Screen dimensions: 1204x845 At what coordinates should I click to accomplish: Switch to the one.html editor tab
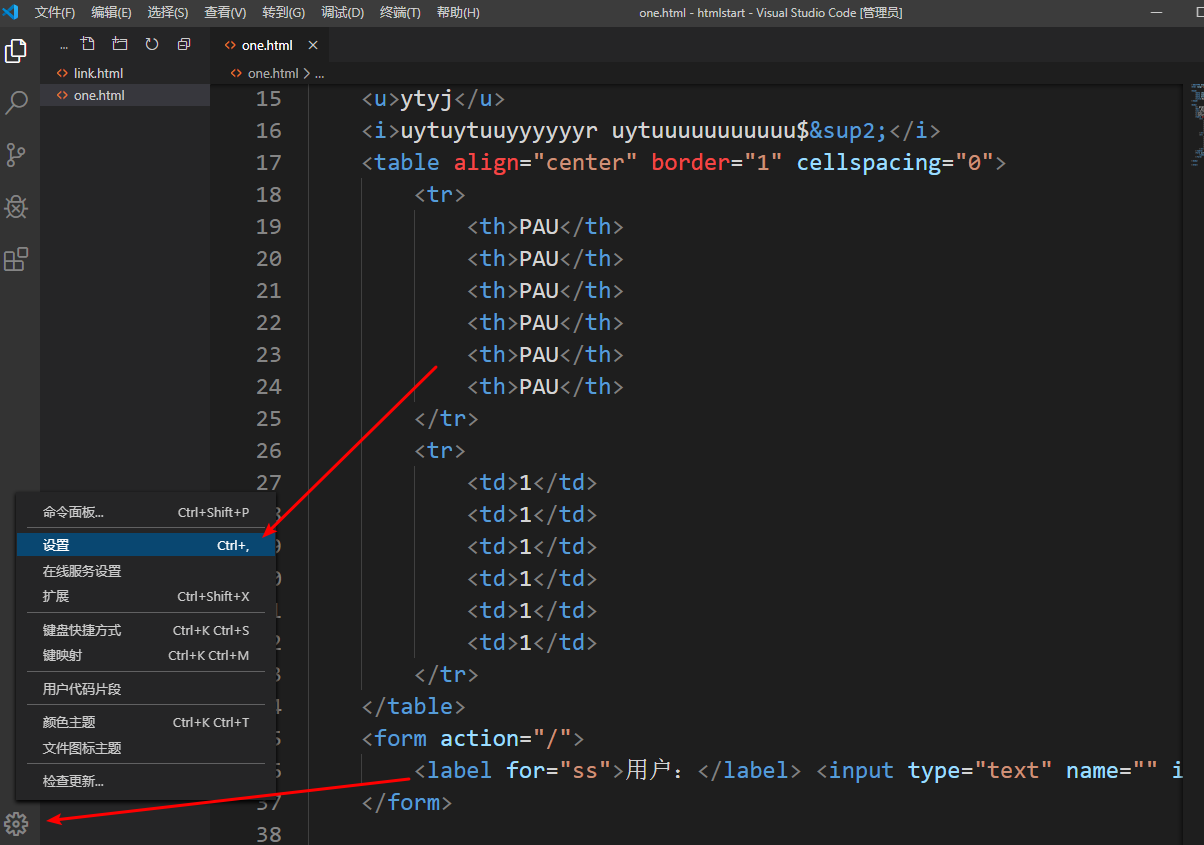tap(270, 45)
